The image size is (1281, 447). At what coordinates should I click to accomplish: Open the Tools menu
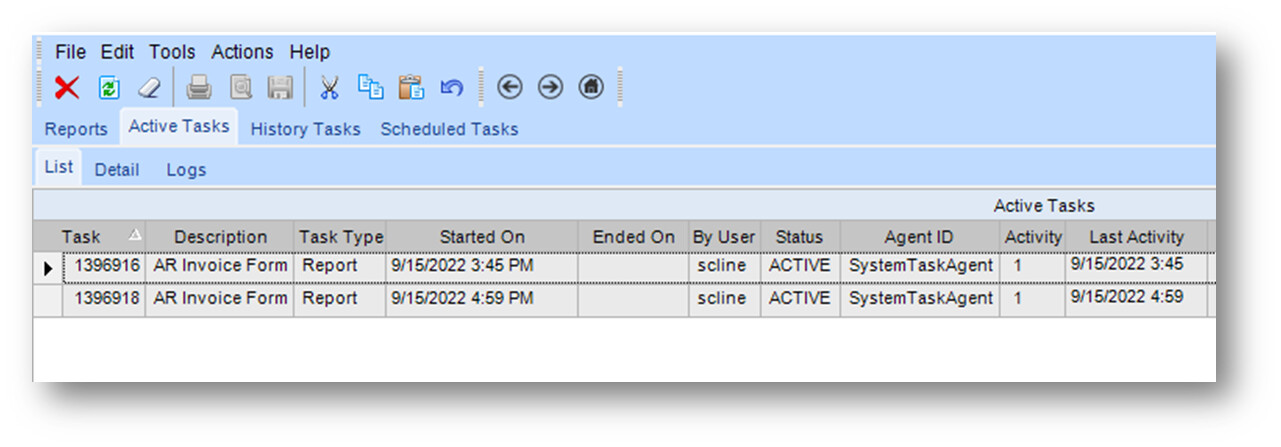coord(172,52)
